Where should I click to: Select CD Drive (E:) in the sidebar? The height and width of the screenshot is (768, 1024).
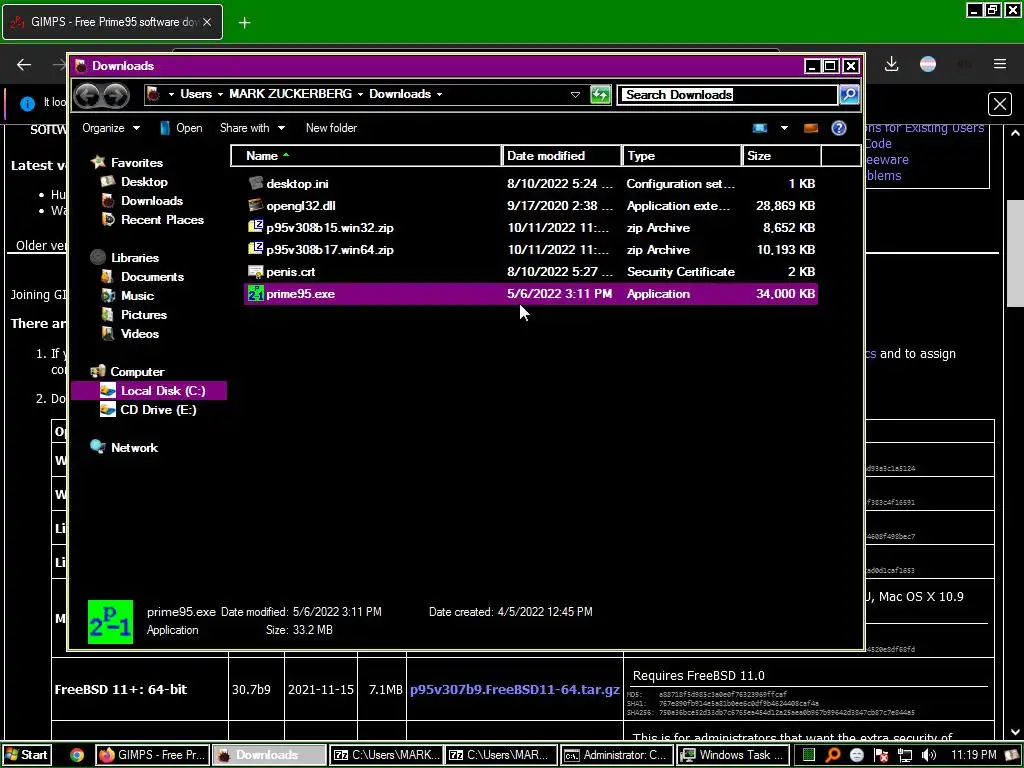coord(158,410)
